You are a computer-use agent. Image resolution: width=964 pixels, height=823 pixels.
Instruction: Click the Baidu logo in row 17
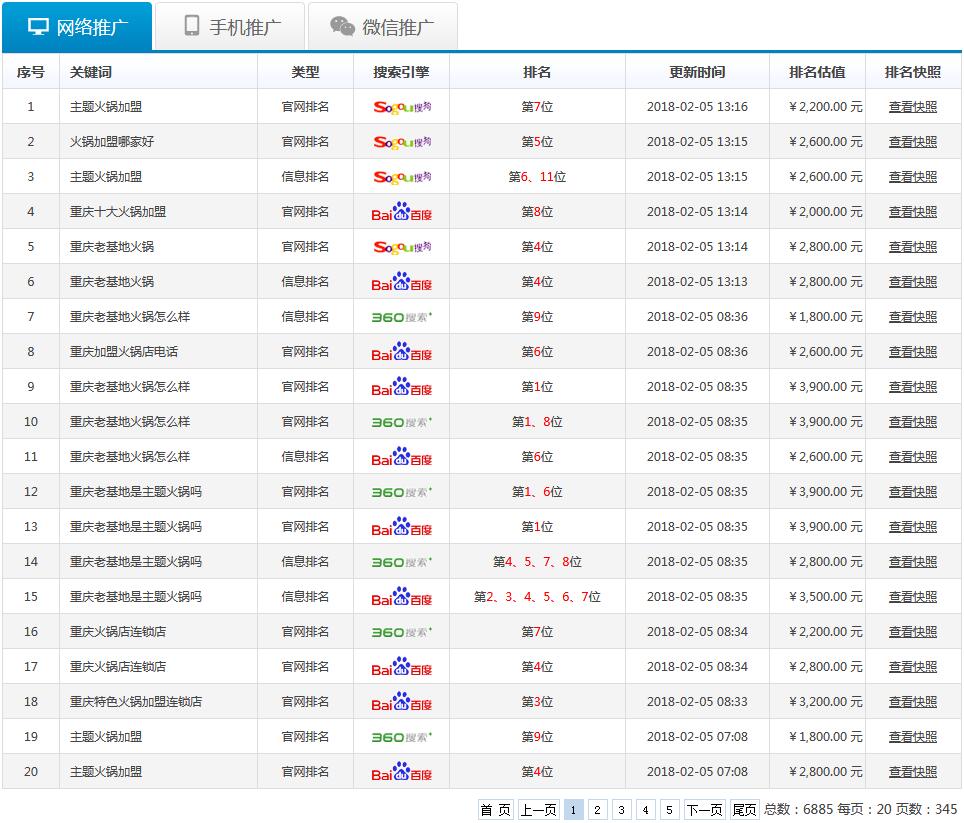point(401,667)
